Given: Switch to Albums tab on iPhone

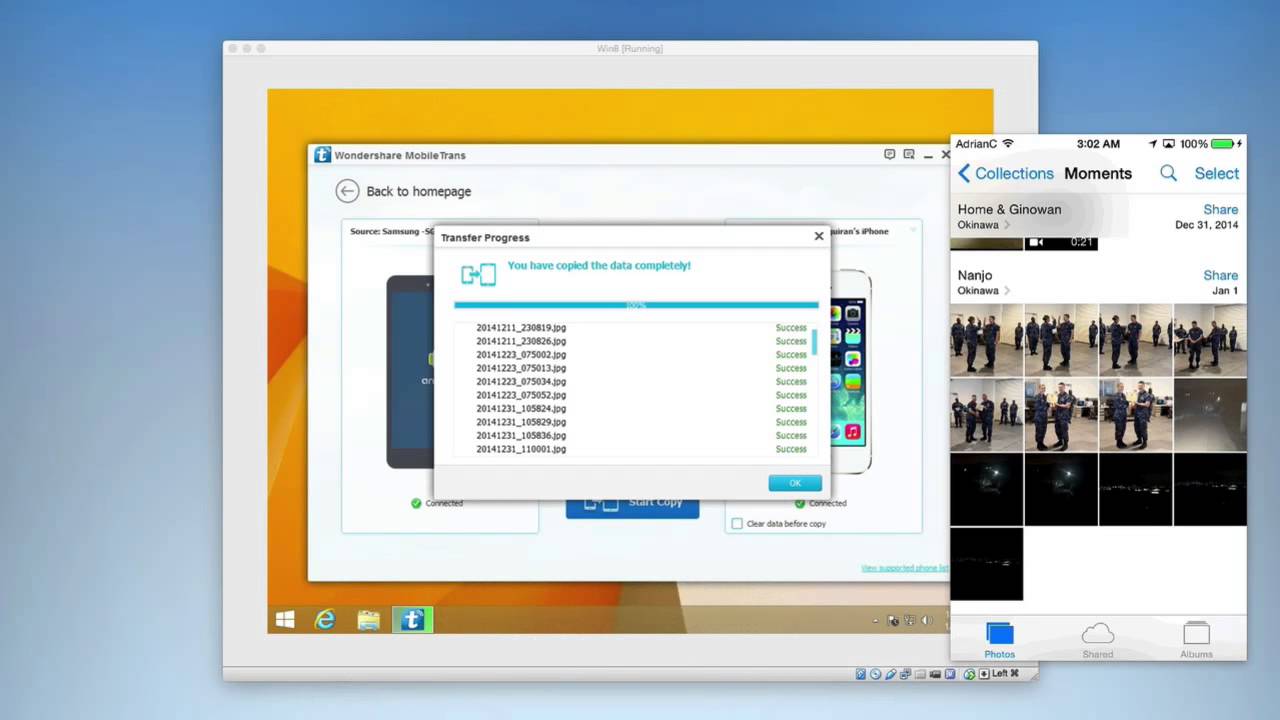Looking at the screenshot, I should 1196,640.
